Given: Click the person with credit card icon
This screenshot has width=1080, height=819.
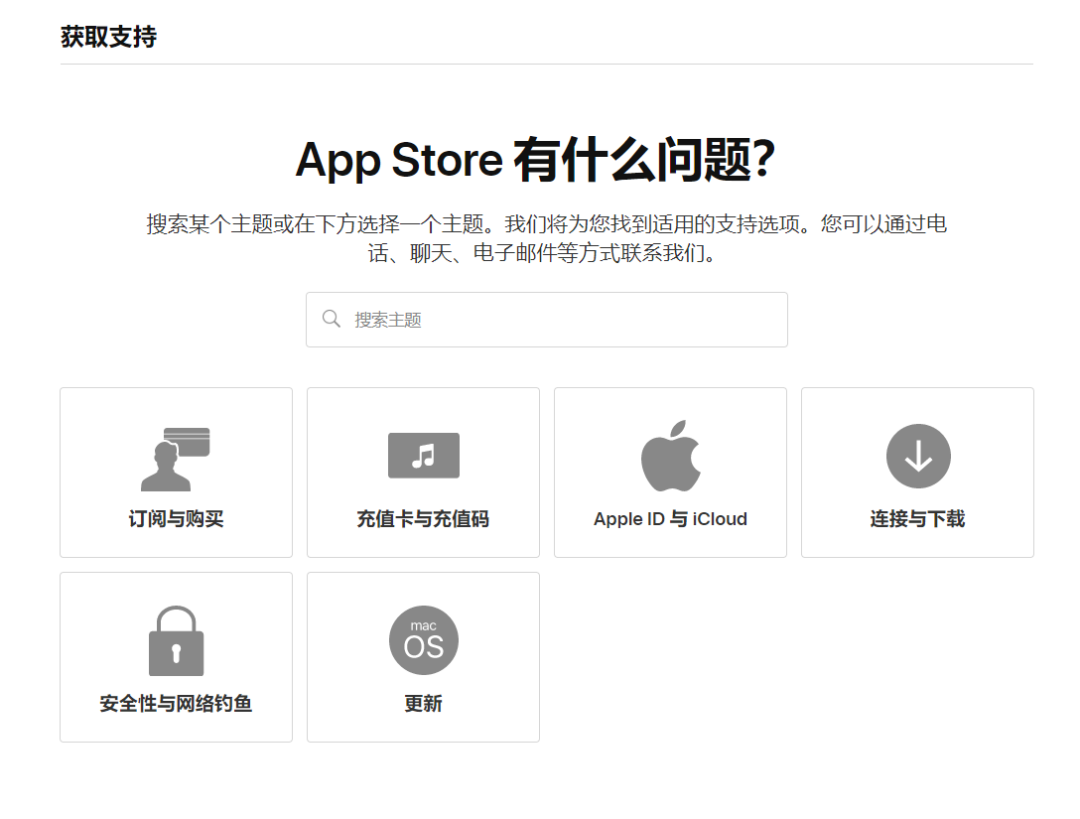Looking at the screenshot, I should 176,459.
